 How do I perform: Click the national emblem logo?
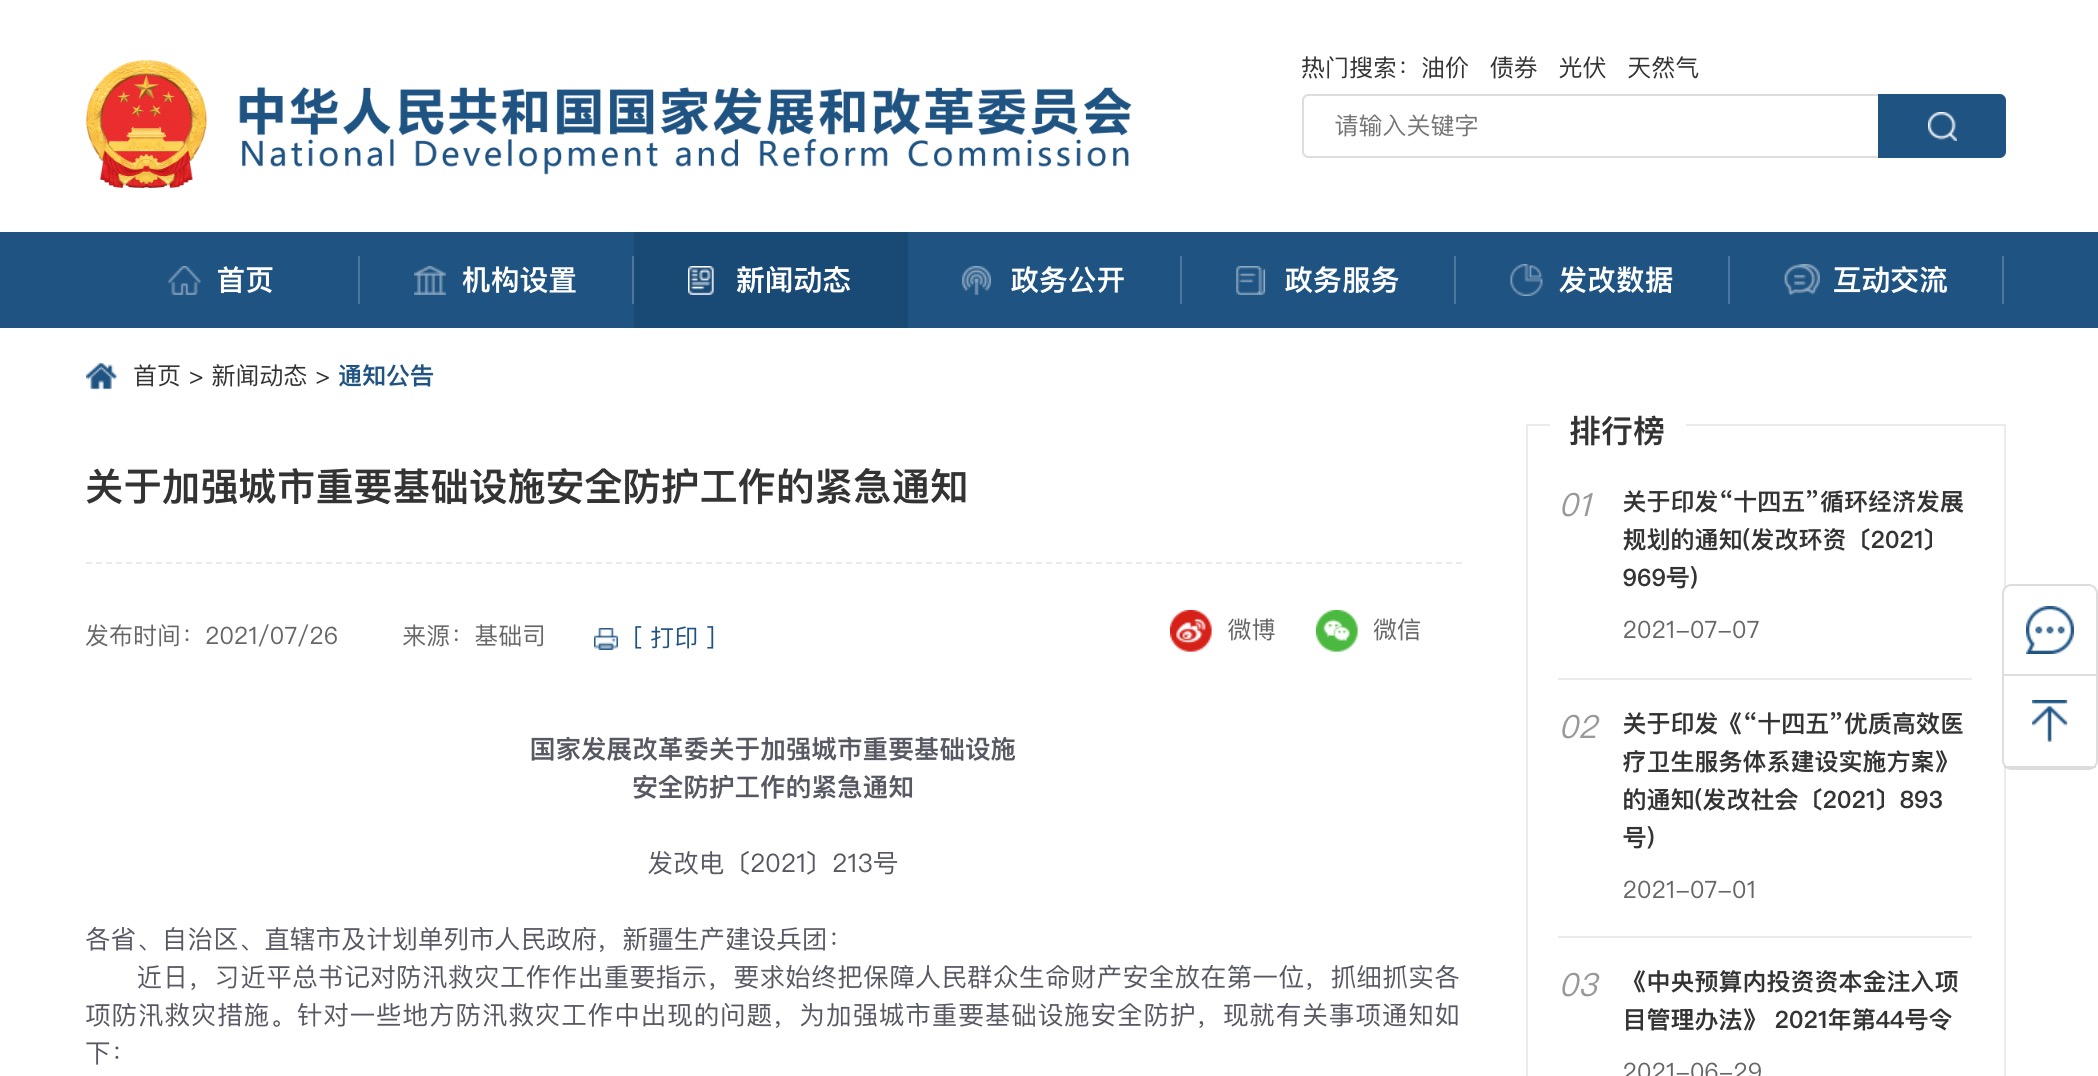pos(146,124)
